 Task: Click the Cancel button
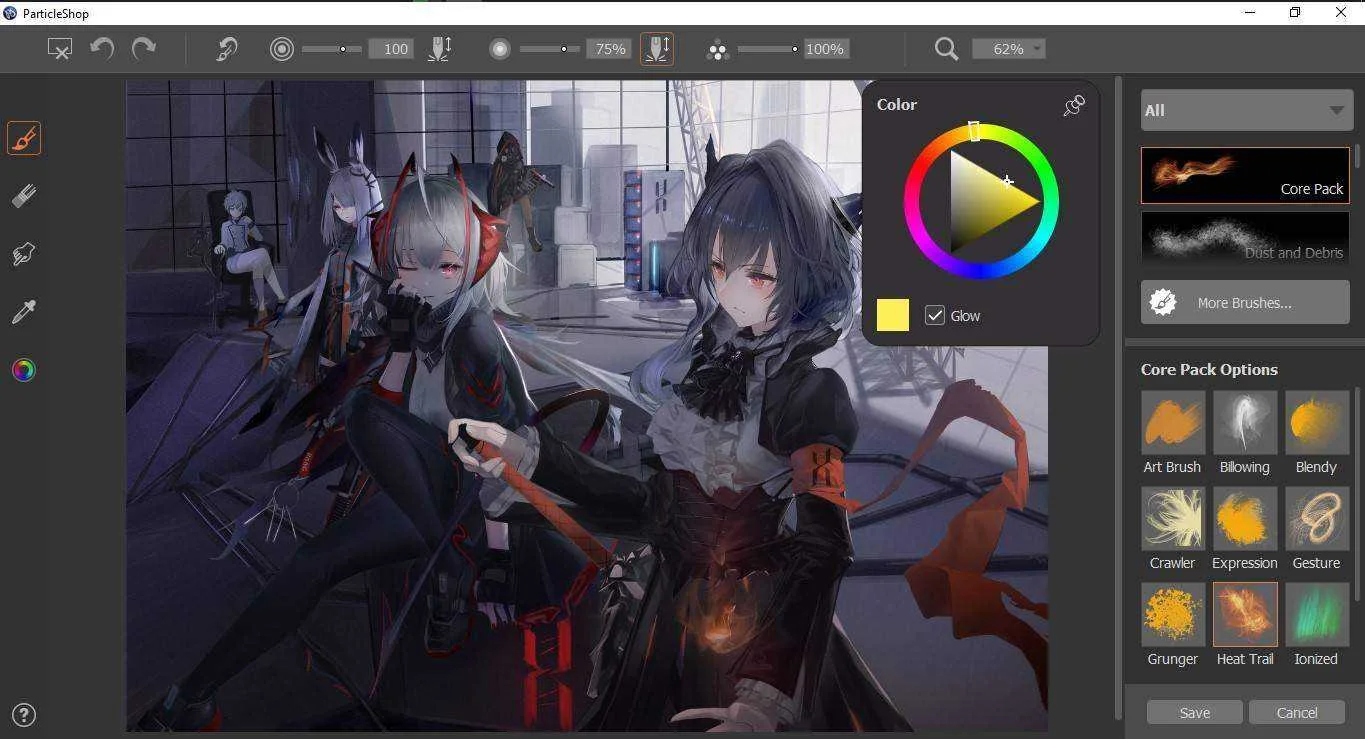pos(1297,712)
